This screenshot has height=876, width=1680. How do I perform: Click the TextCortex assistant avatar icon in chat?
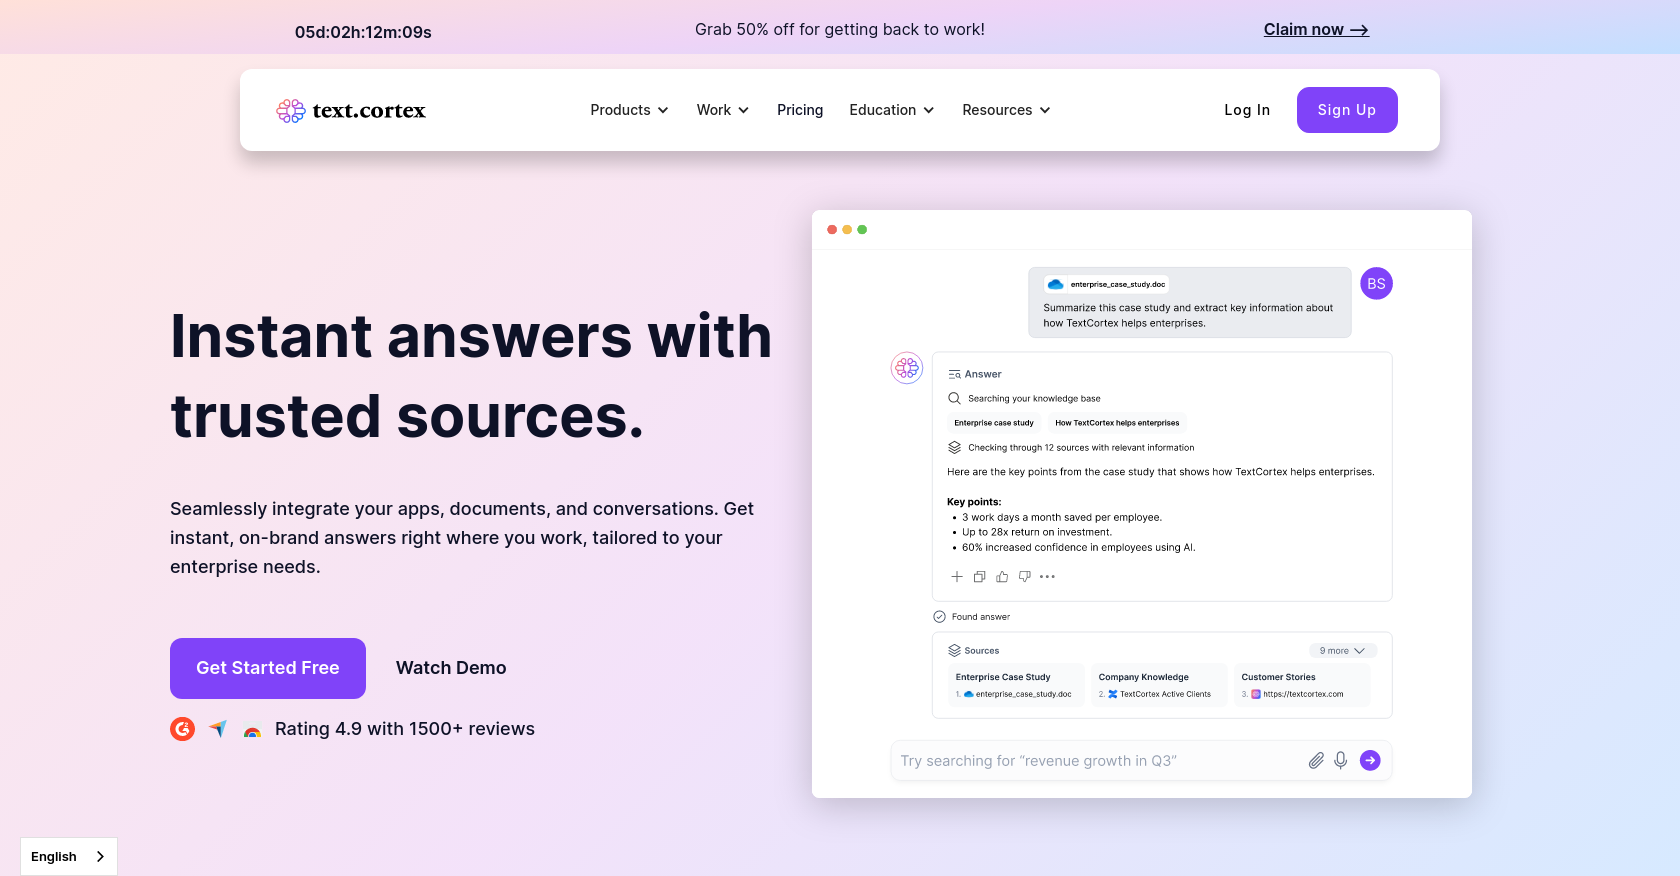[x=907, y=368]
